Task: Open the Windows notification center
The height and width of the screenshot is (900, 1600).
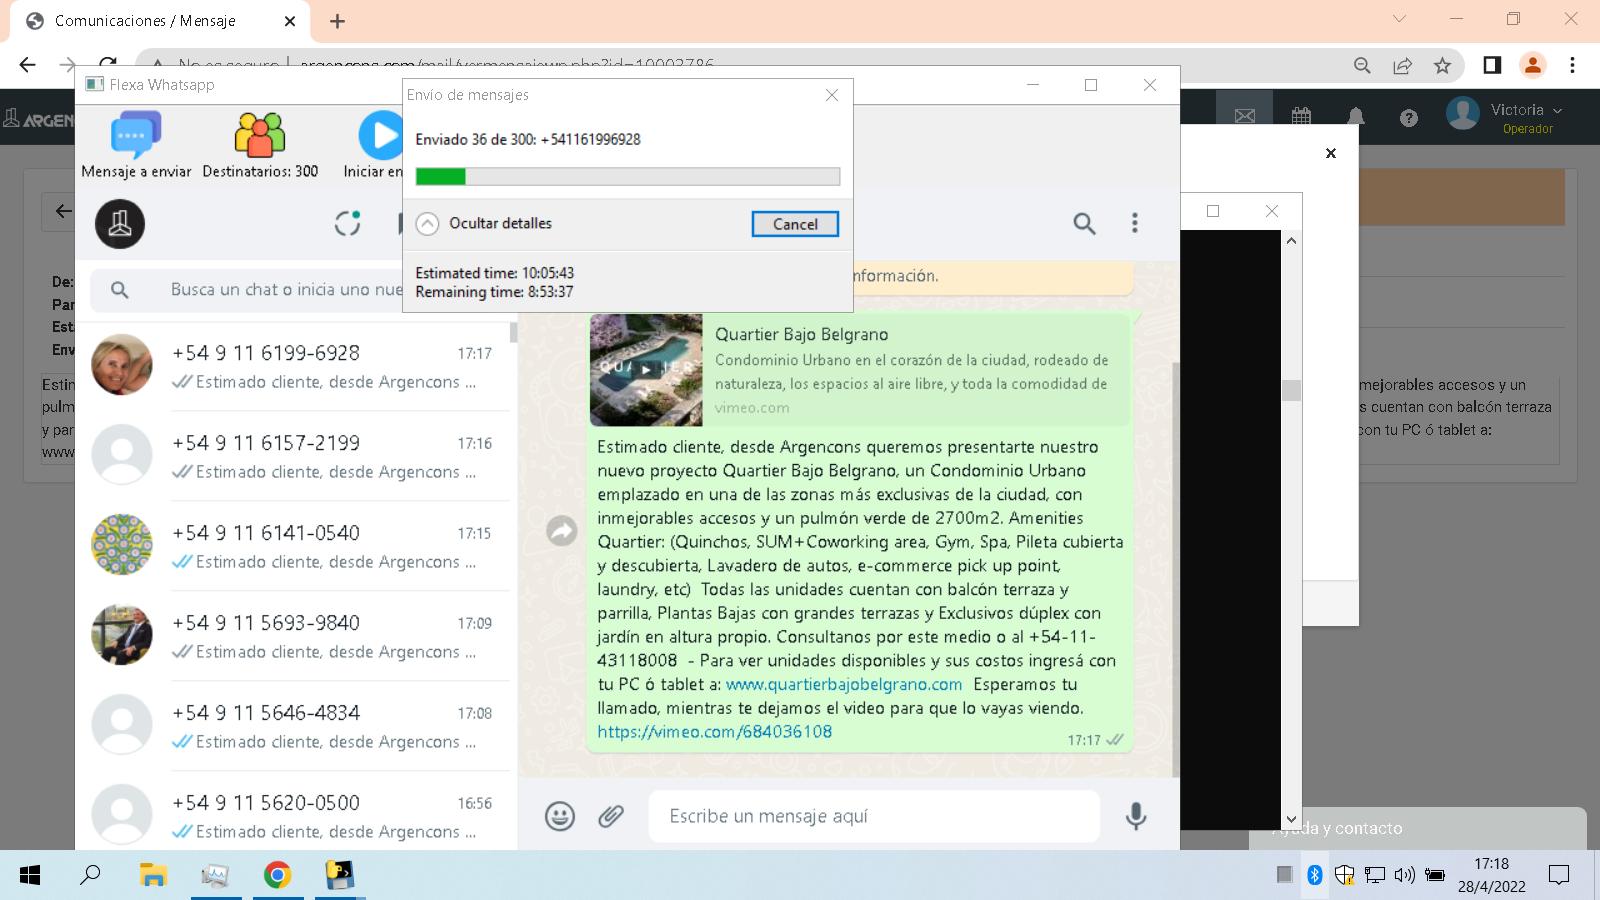Action: click(x=1558, y=875)
